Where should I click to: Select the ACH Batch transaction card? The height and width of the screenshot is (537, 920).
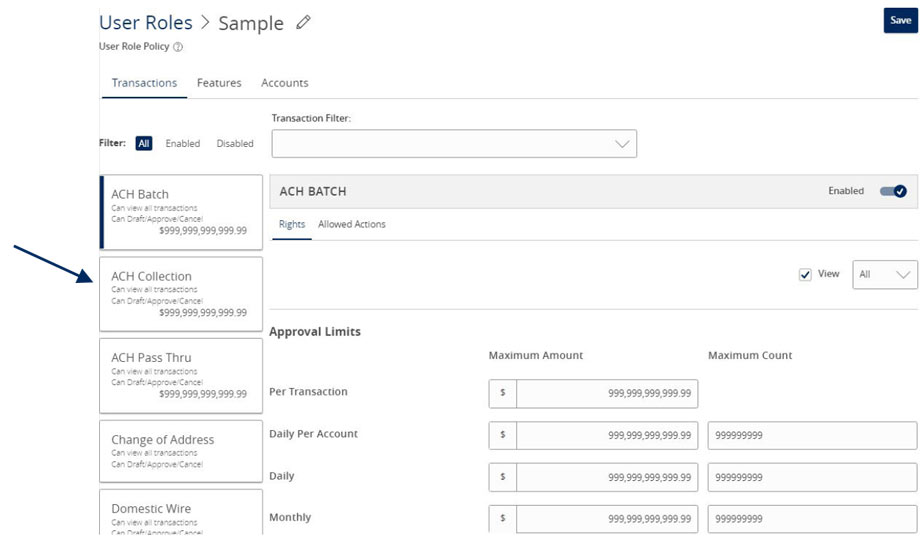point(181,212)
